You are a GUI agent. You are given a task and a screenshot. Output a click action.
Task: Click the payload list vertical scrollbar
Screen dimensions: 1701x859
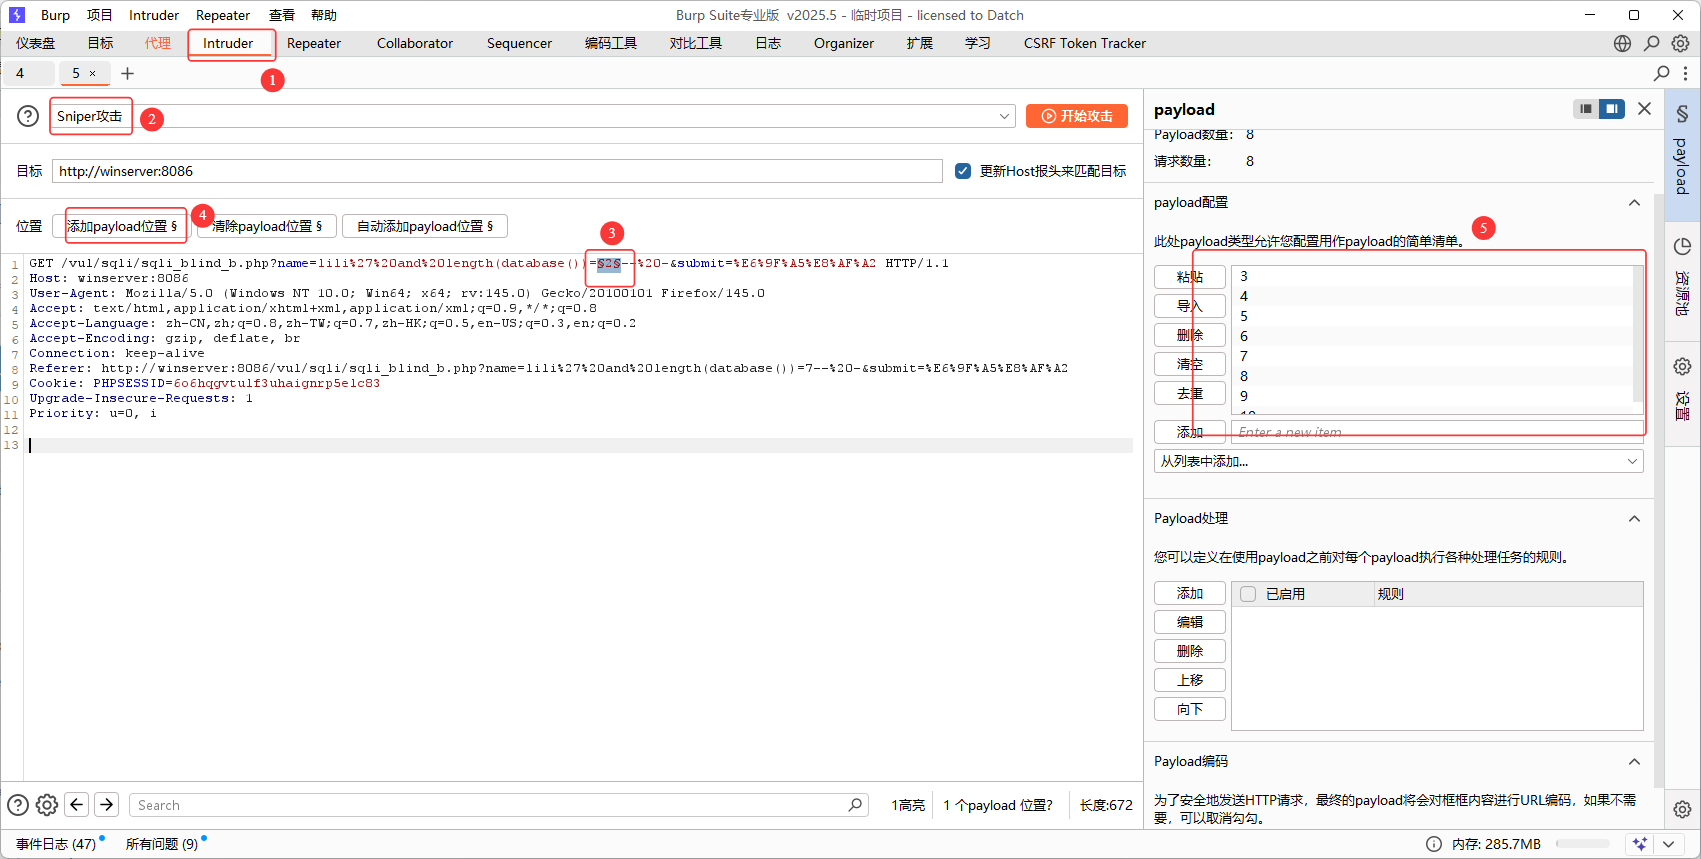pyautogui.click(x=1638, y=335)
